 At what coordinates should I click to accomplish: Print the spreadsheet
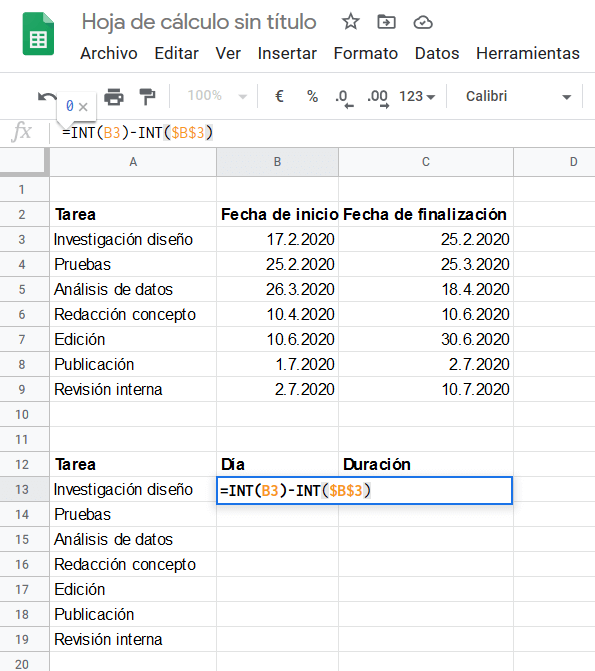coord(114,97)
